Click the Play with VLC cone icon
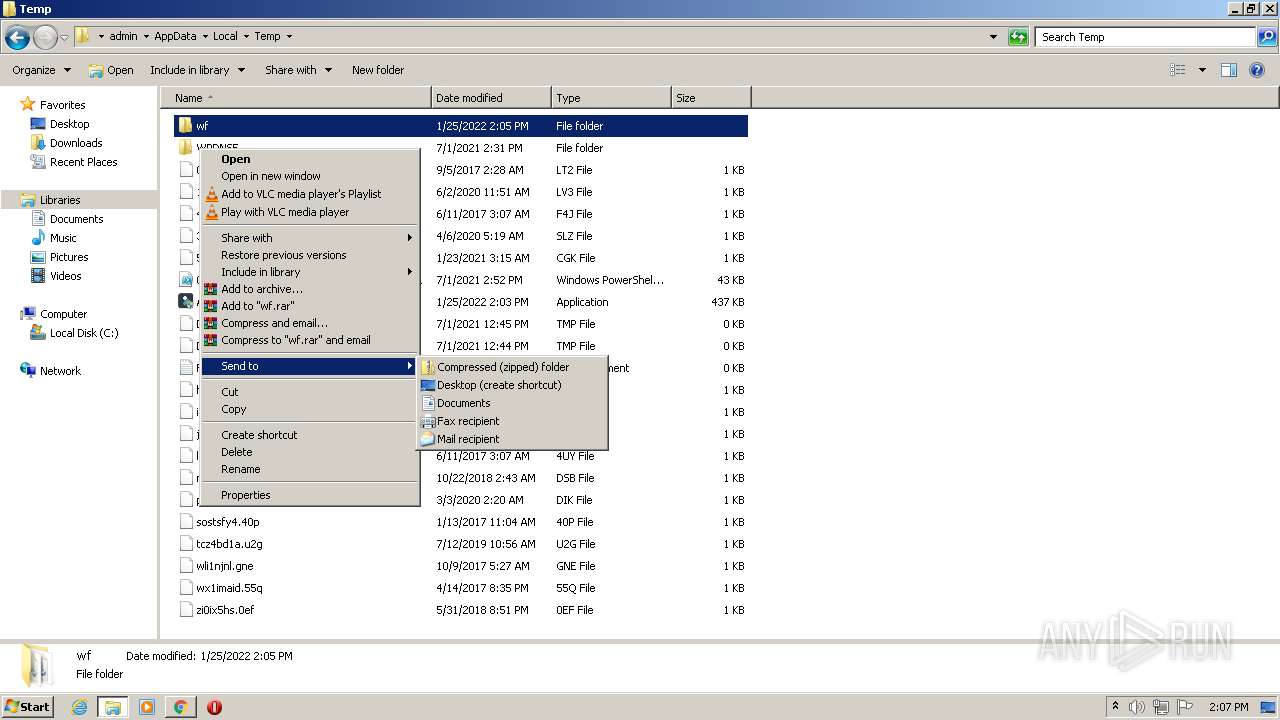Viewport: 1280px width, 720px height. pyautogui.click(x=211, y=212)
